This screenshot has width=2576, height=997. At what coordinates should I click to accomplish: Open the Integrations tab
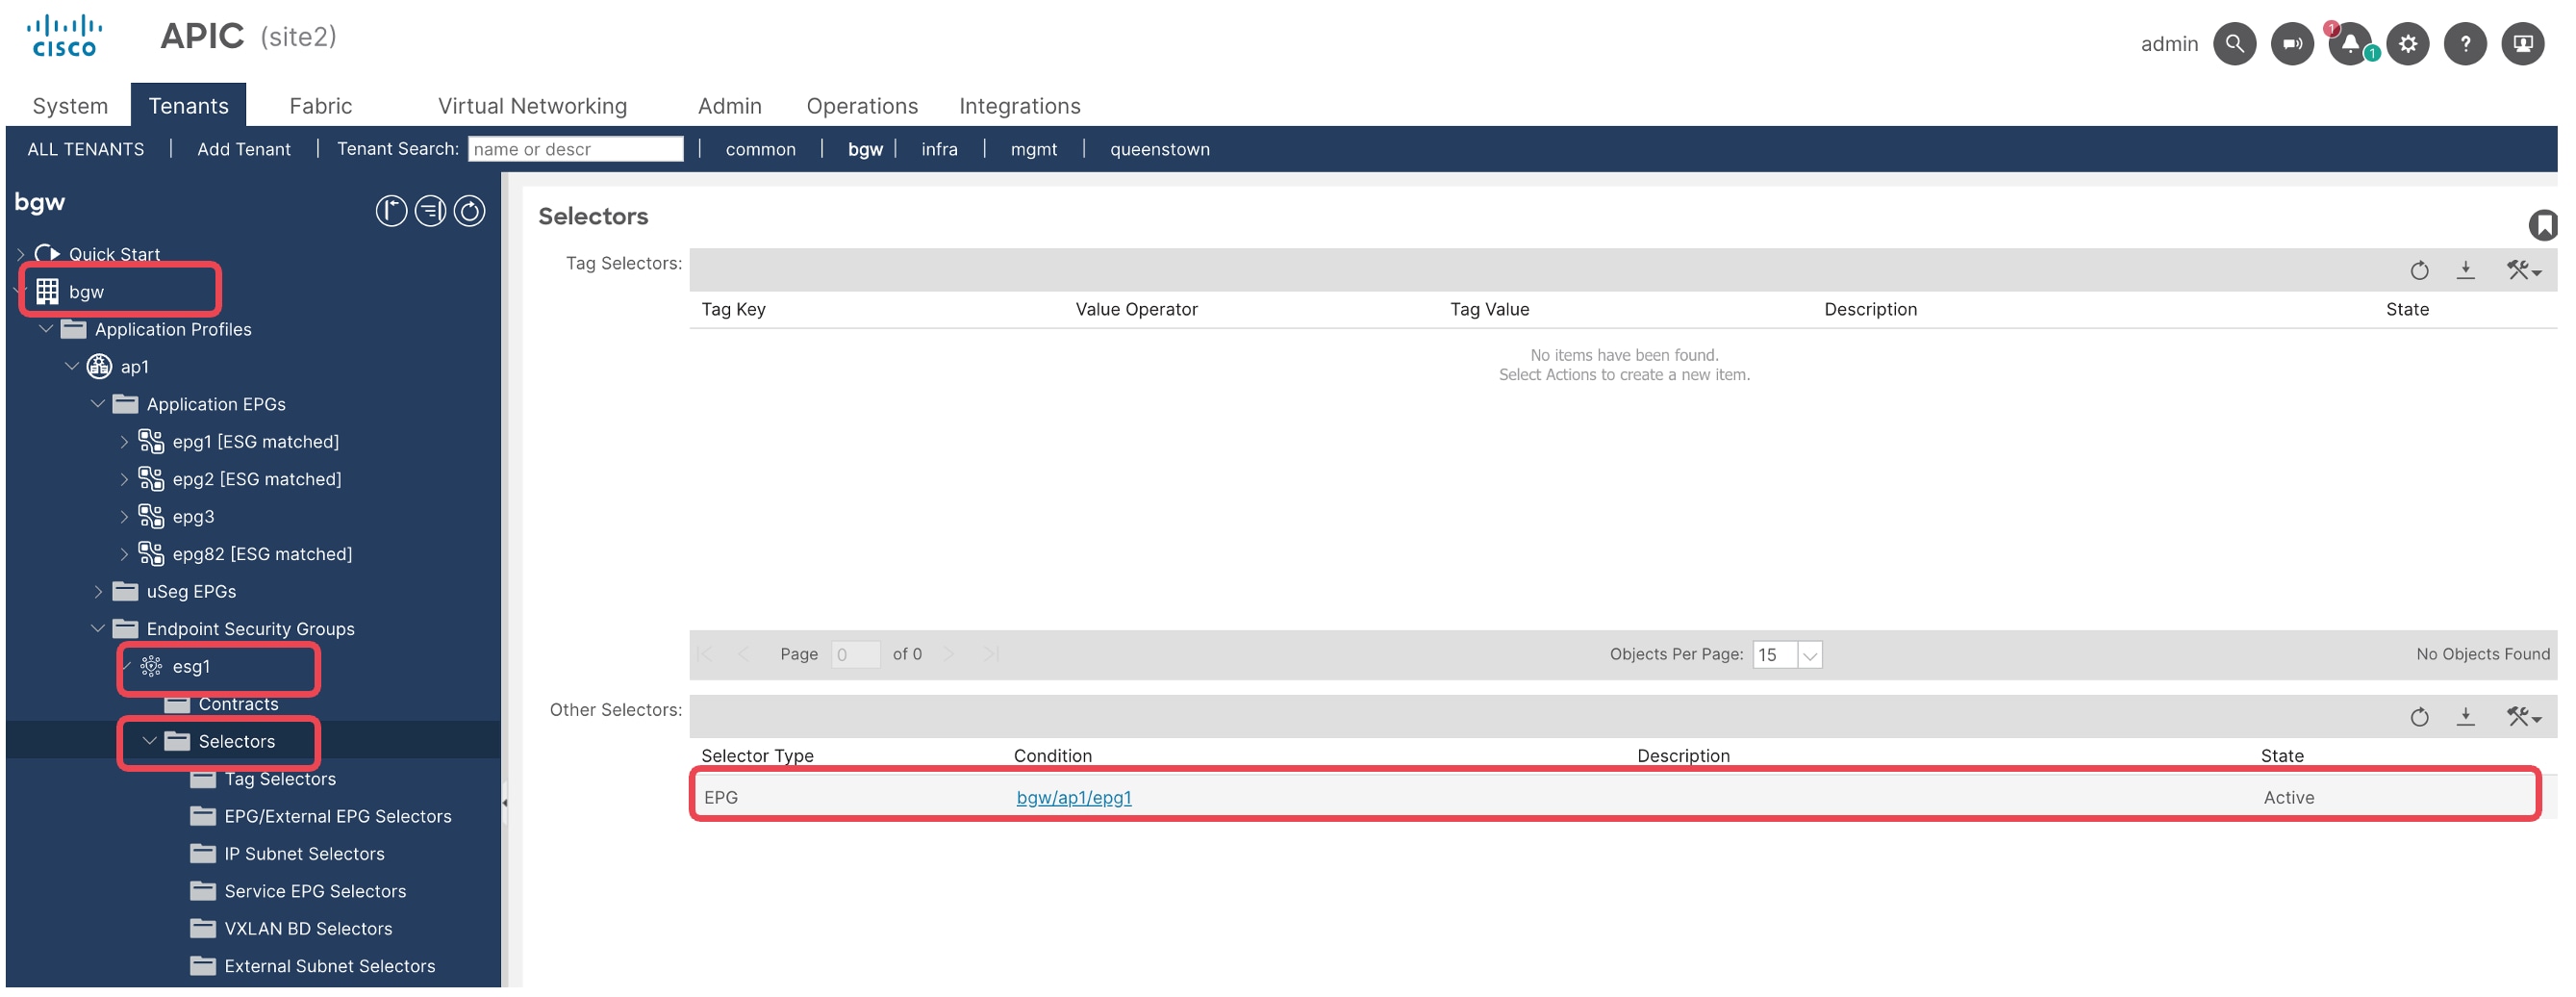point(1020,106)
